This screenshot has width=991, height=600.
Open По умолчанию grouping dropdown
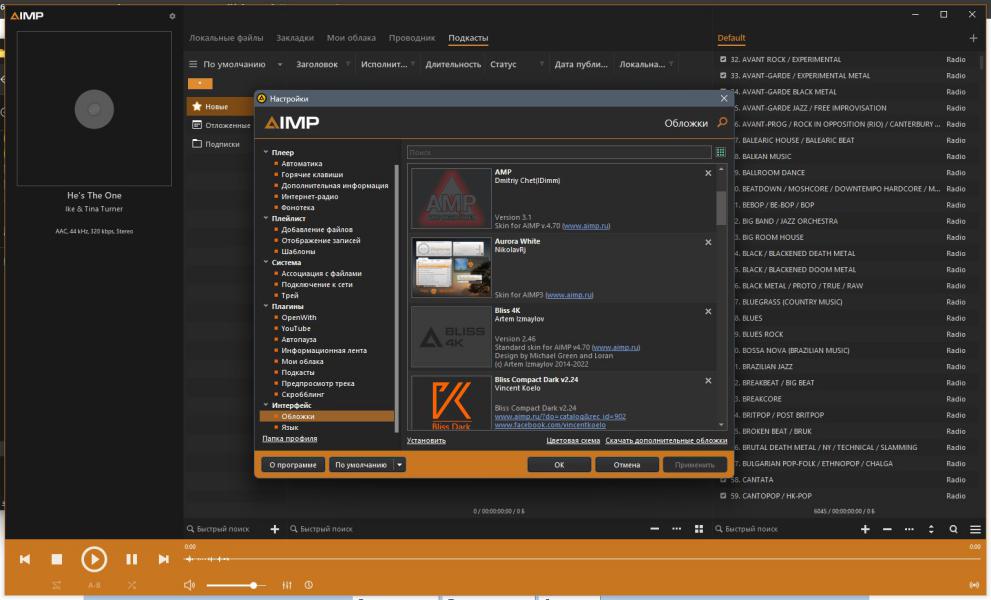click(x=280, y=64)
